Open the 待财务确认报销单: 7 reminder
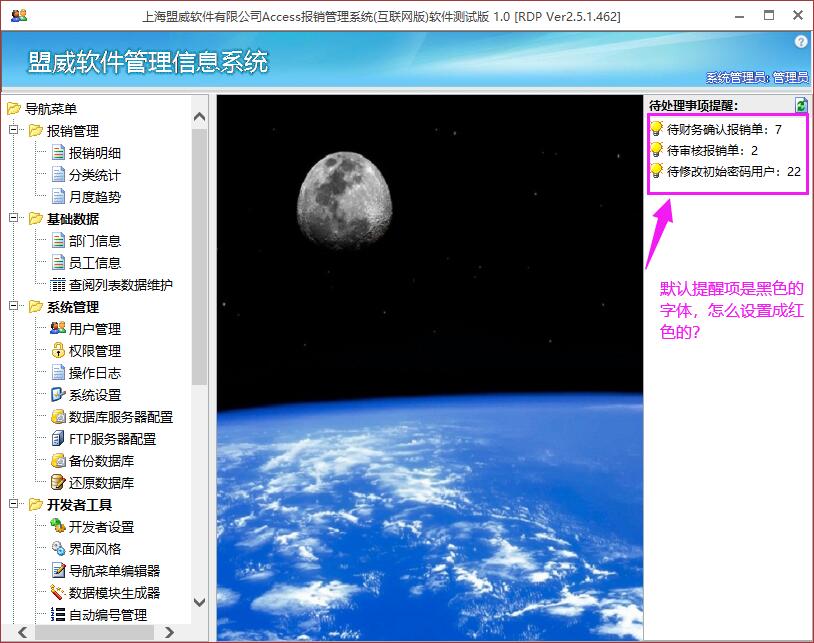The width and height of the screenshot is (814, 643). coord(724,129)
